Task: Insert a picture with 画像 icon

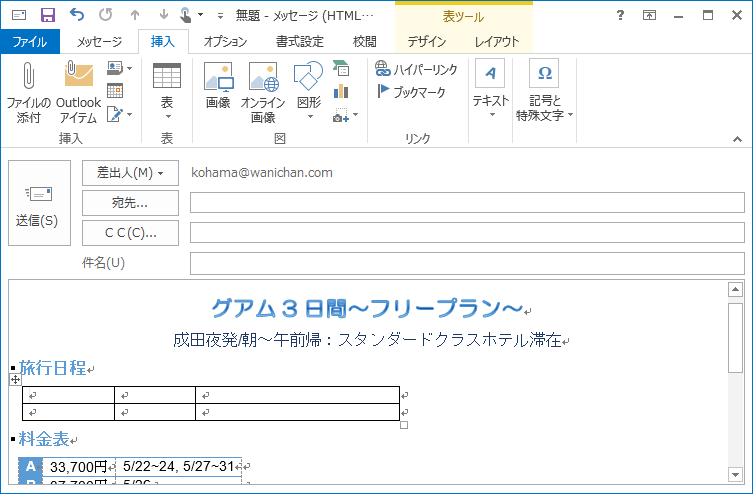Action: coord(219,77)
